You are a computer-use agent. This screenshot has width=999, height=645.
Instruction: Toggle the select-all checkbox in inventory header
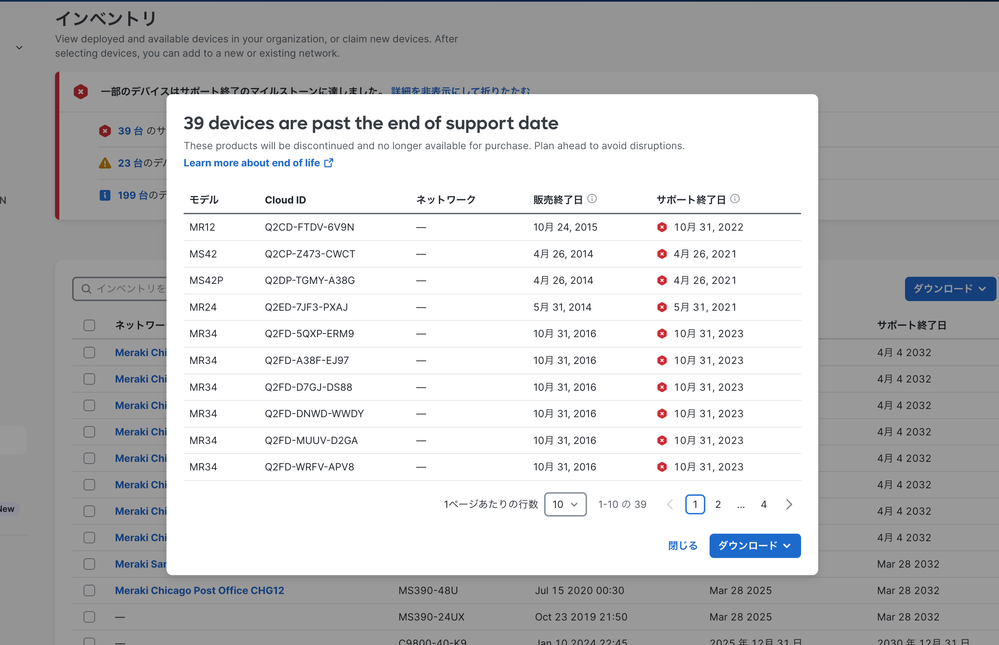[89, 325]
